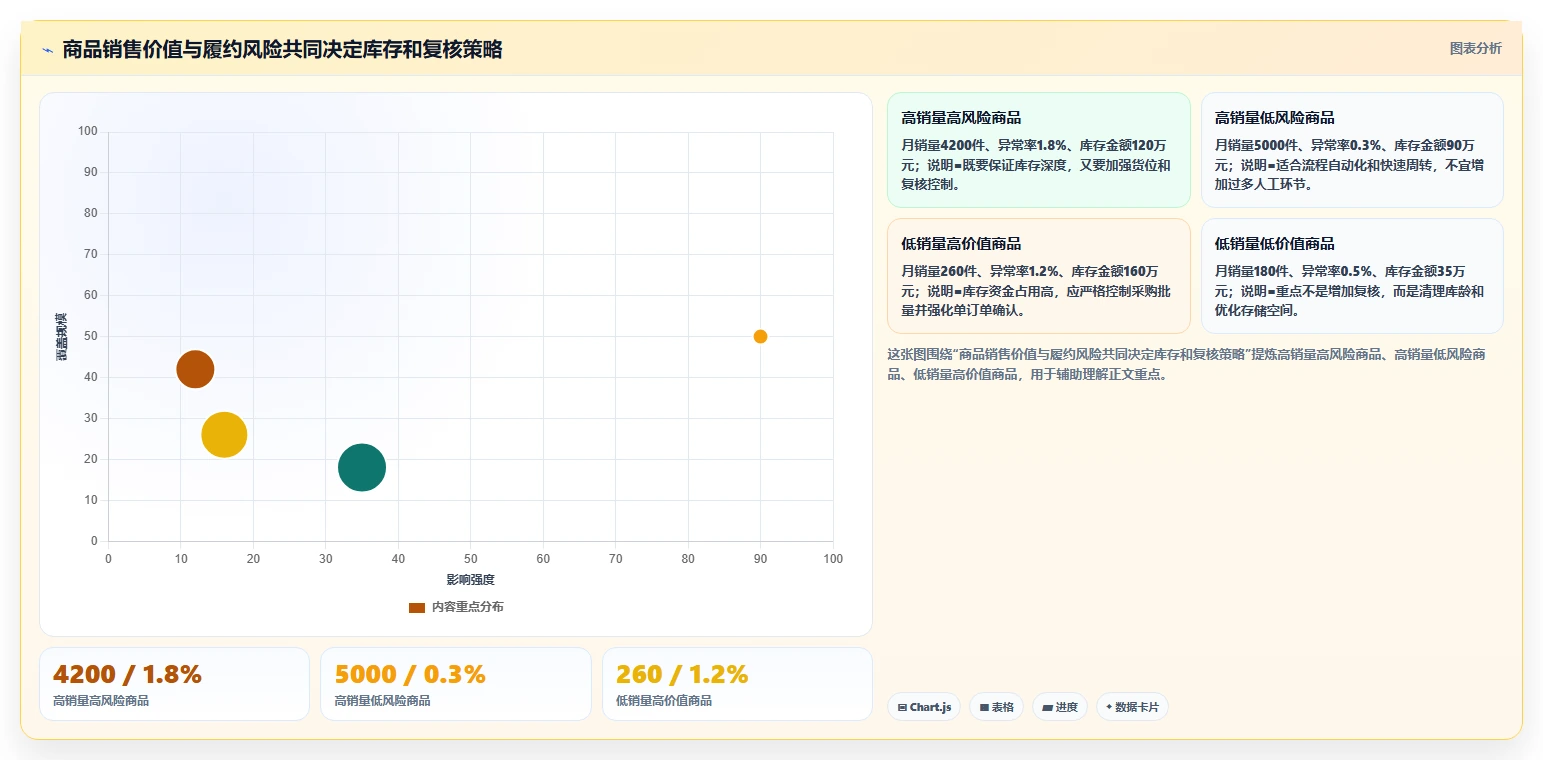
Task: Click the 低销量高价值商品 label under 260 / 1.2%
Action: 664,701
